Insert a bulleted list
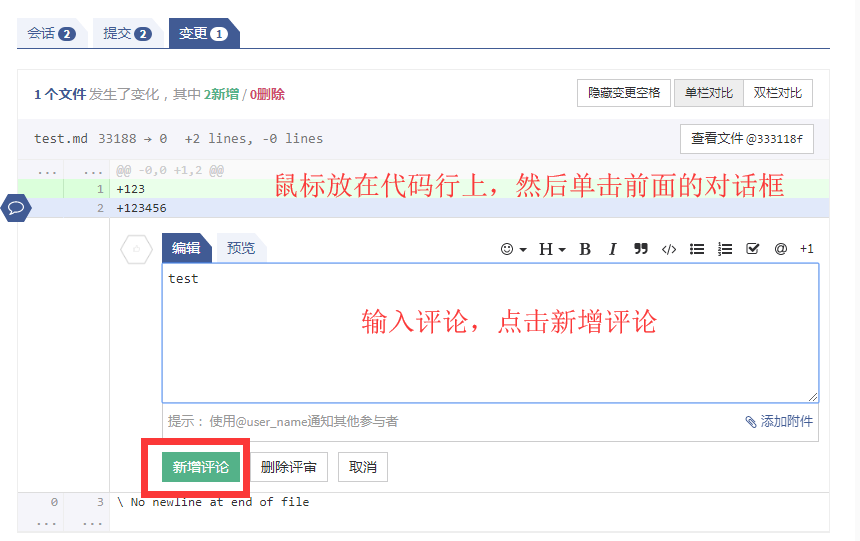This screenshot has width=860, height=541. click(697, 249)
